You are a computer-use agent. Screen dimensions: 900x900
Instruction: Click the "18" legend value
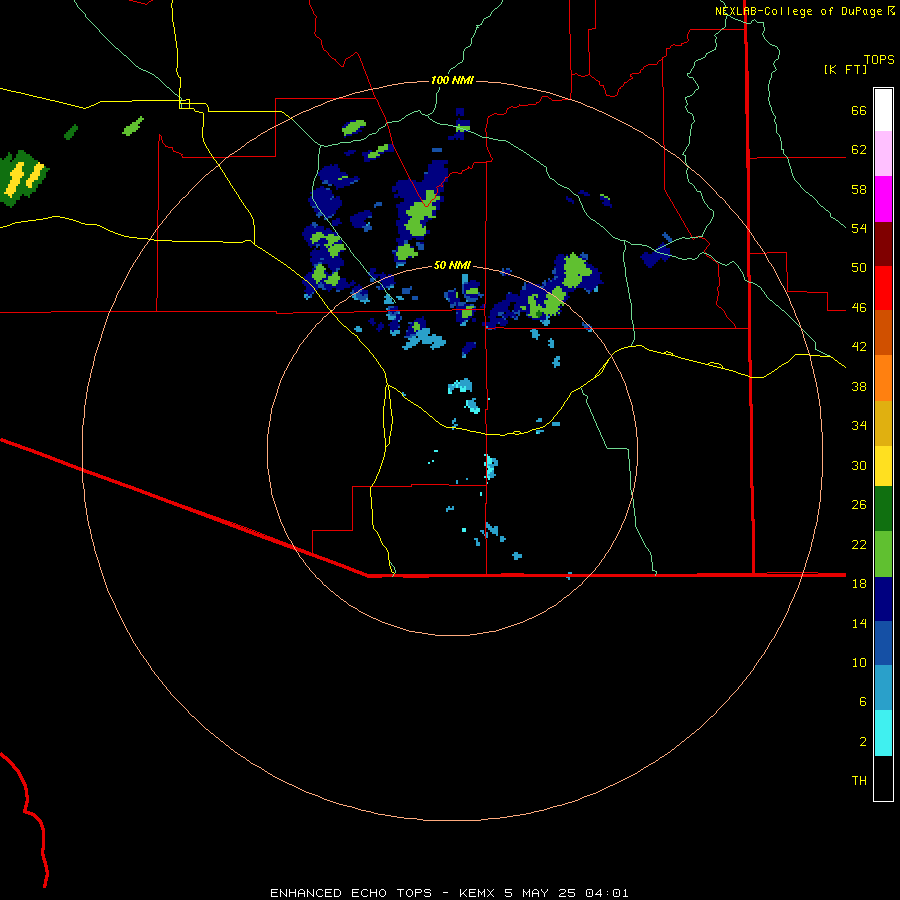(859, 584)
